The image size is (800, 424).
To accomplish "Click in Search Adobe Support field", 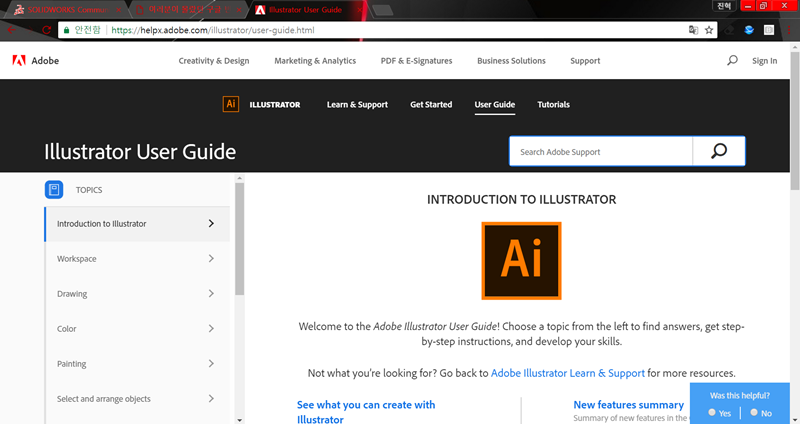I will pos(601,152).
